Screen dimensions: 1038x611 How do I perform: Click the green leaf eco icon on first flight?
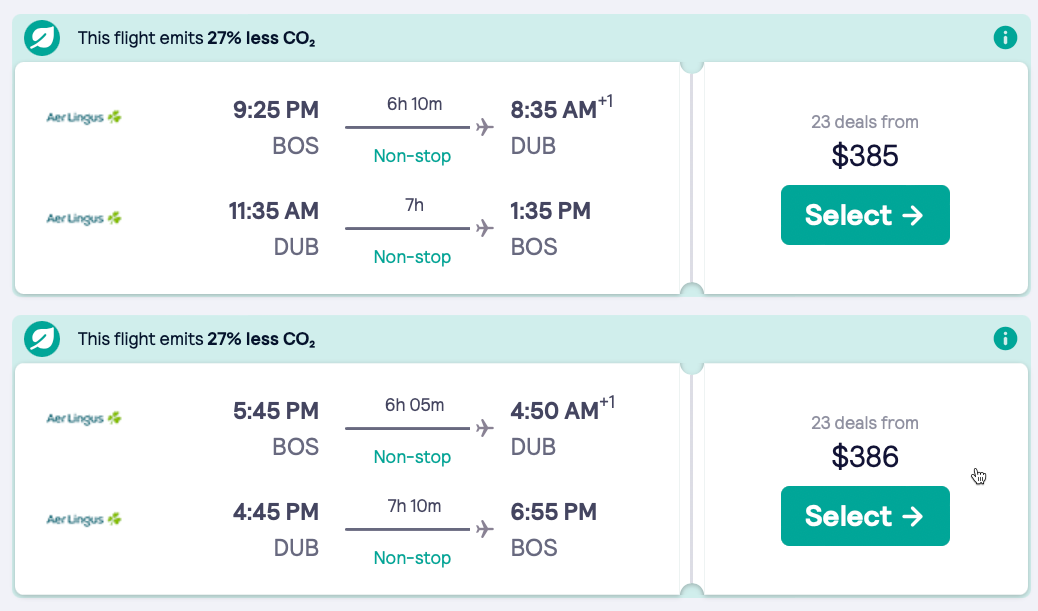point(41,37)
